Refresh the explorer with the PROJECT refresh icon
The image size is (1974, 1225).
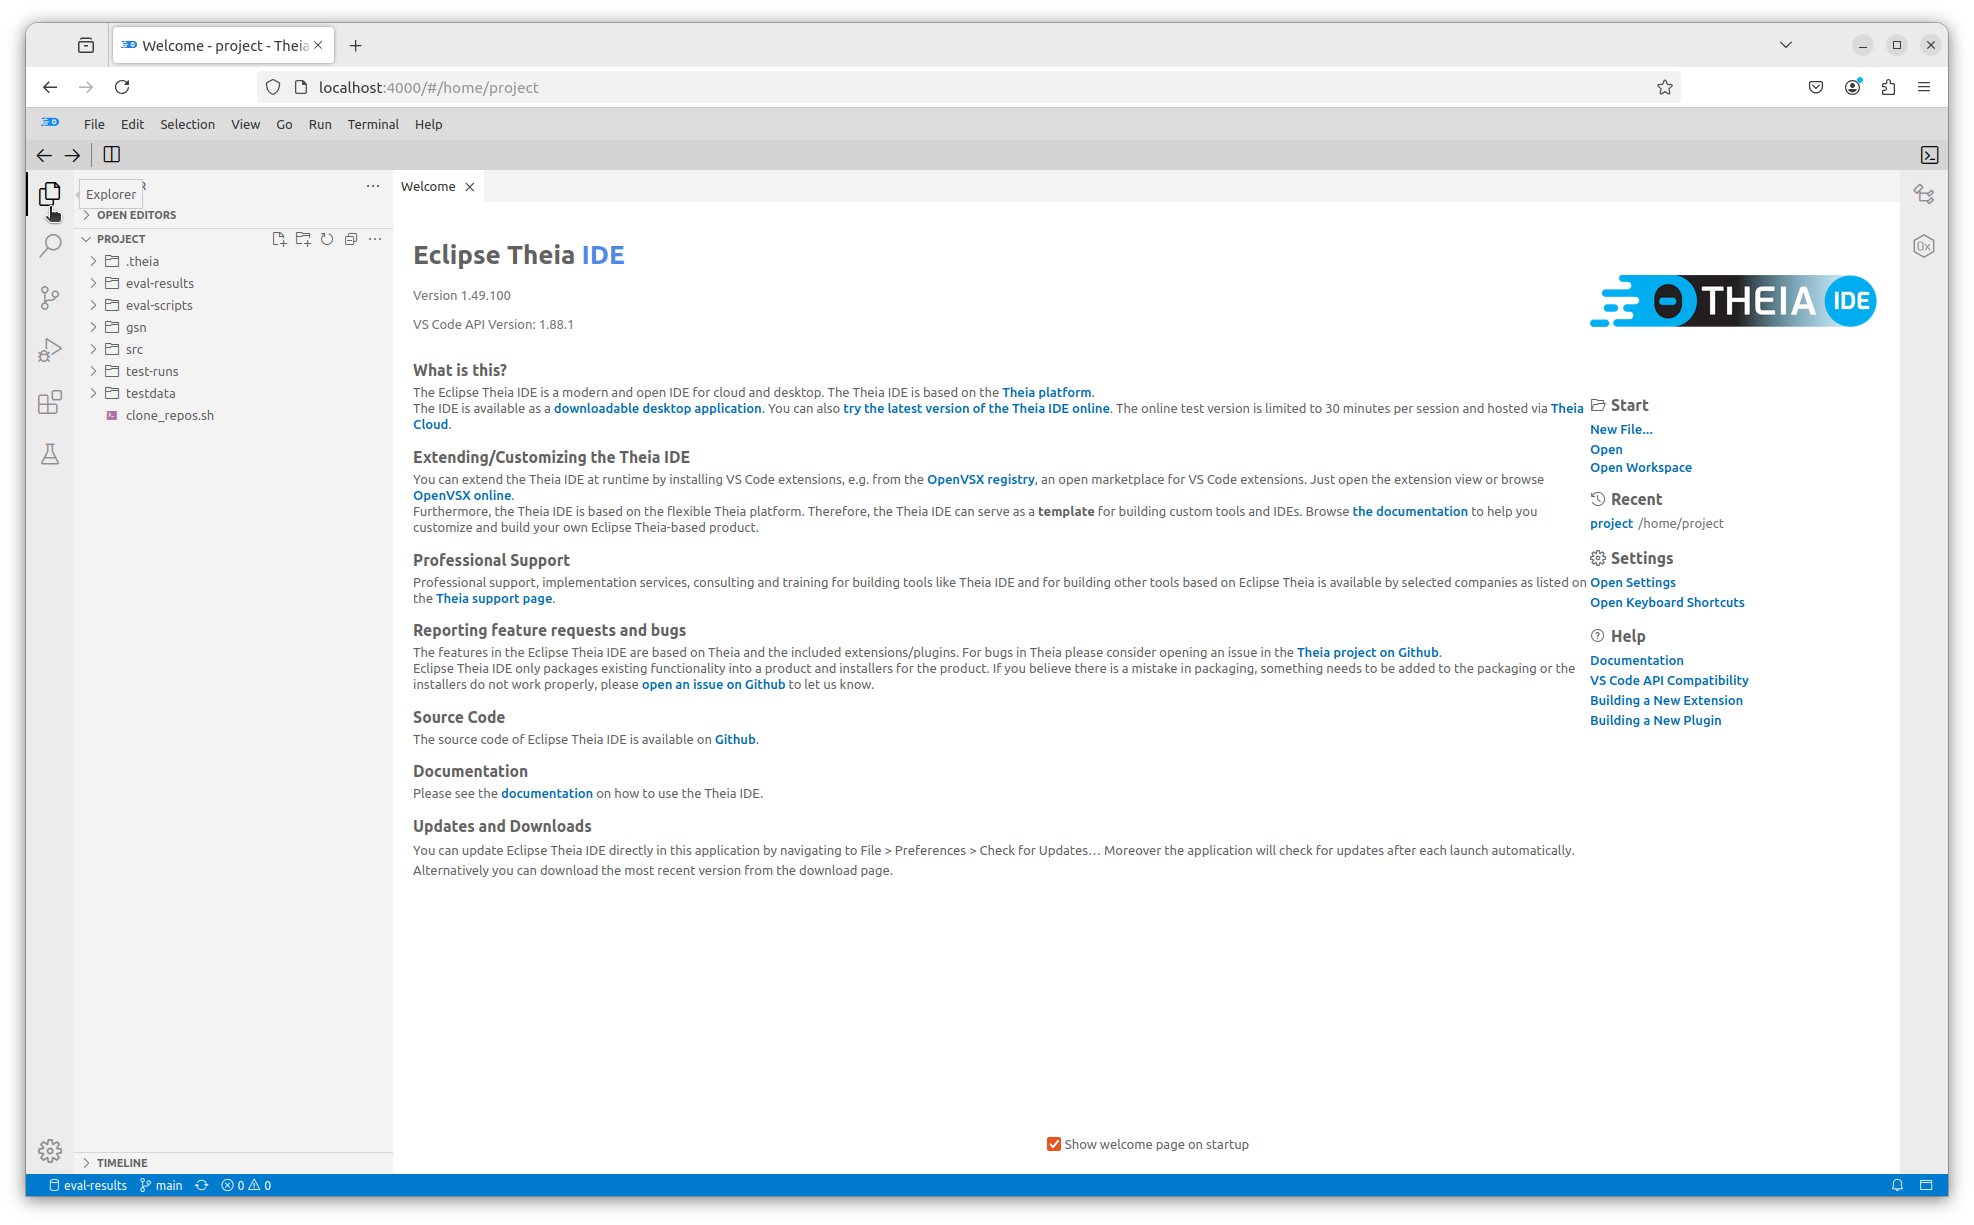(327, 239)
